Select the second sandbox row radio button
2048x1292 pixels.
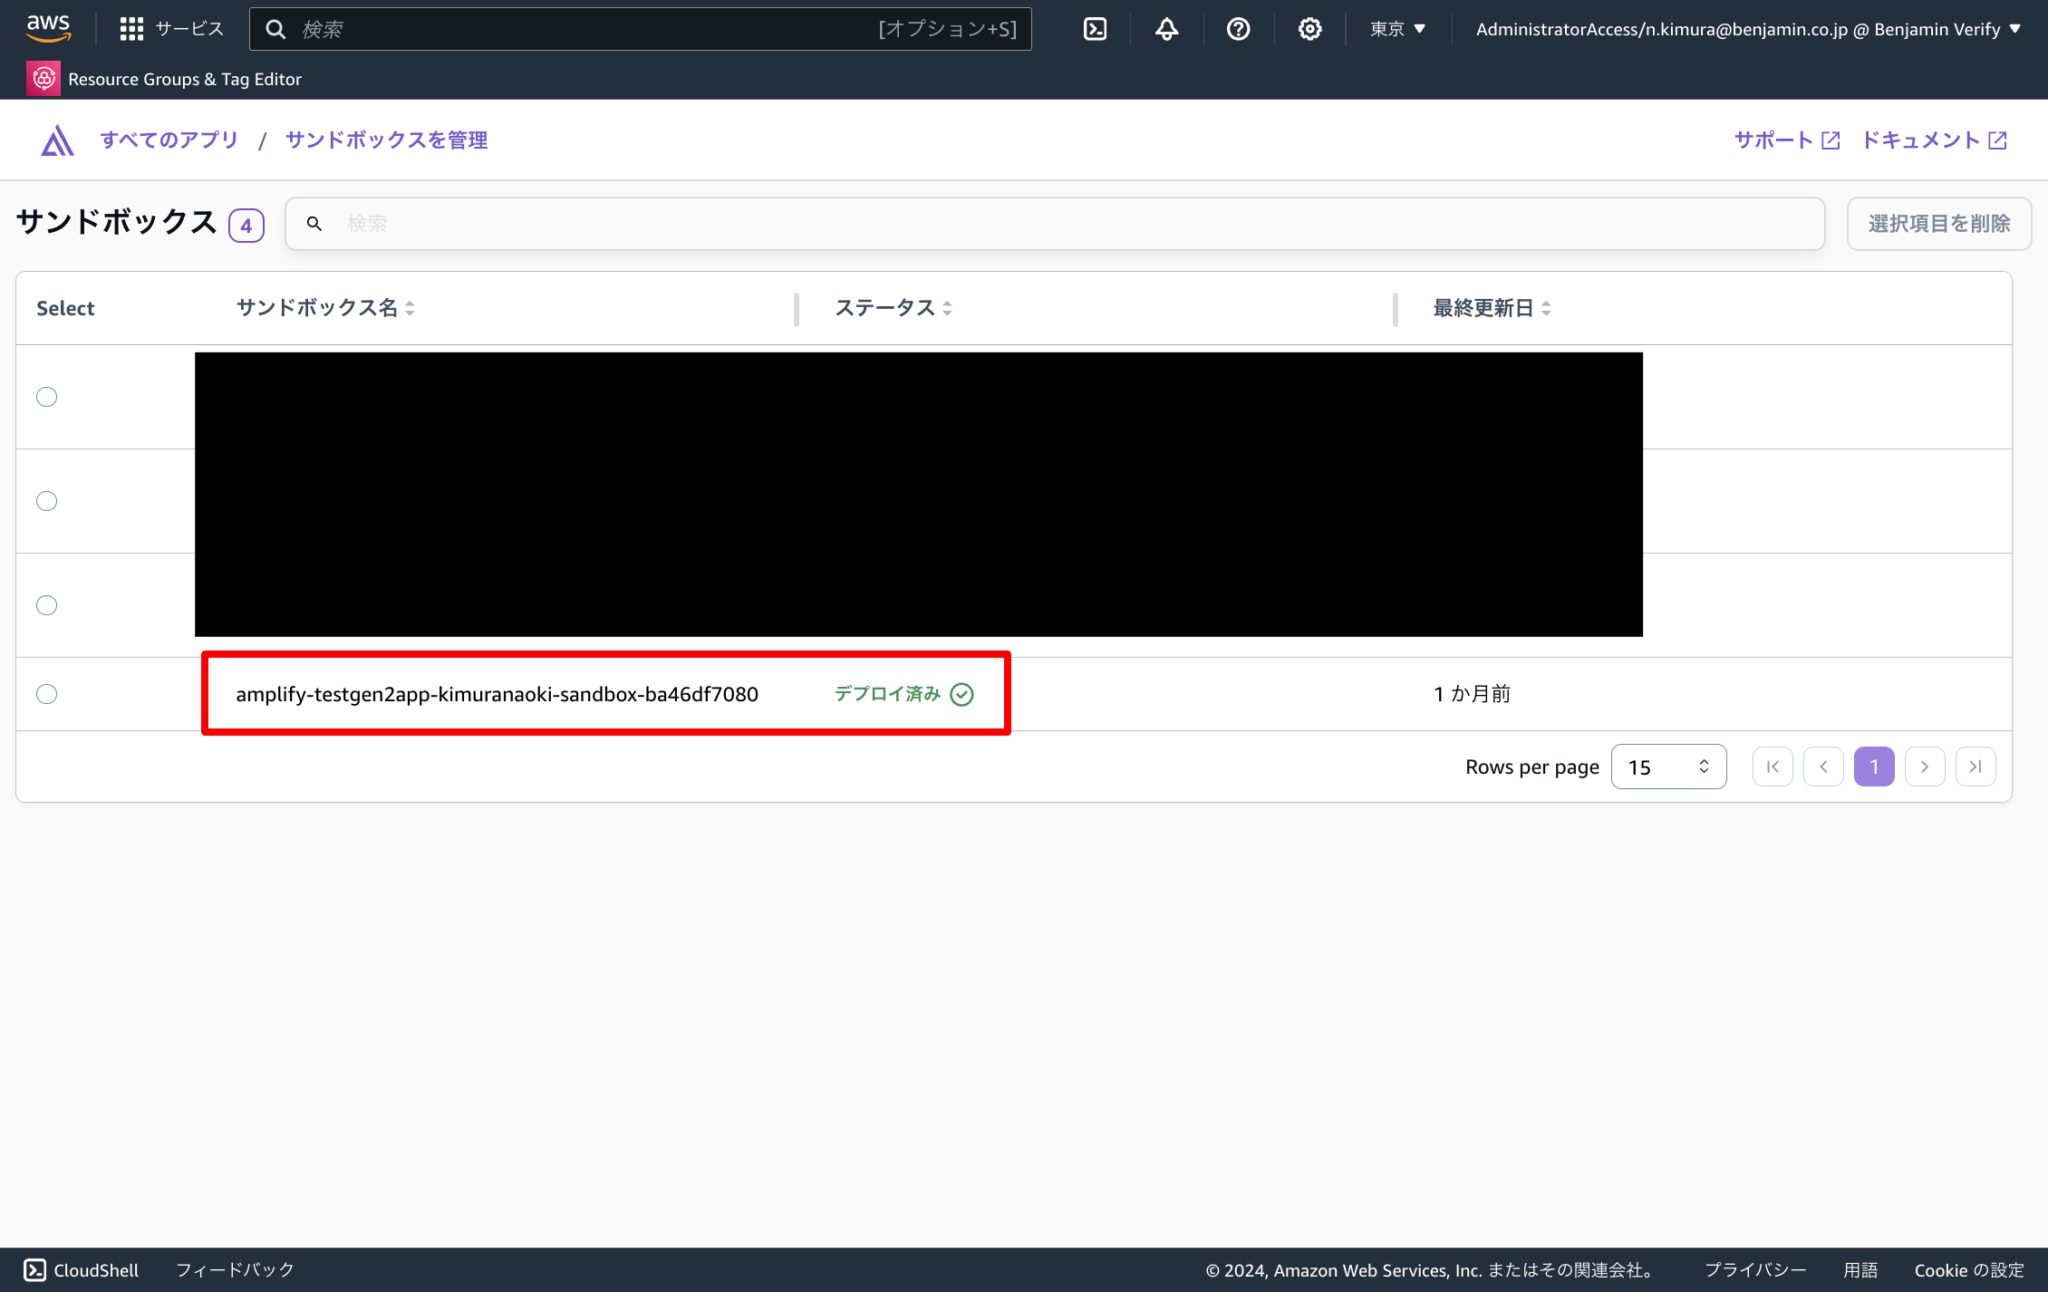46,500
